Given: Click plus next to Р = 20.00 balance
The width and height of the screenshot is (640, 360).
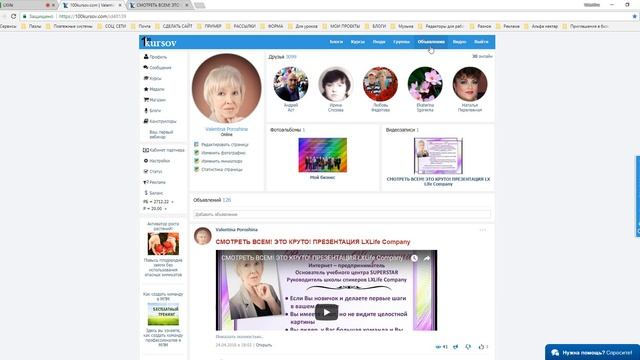Looking at the screenshot, I should click(165, 209).
